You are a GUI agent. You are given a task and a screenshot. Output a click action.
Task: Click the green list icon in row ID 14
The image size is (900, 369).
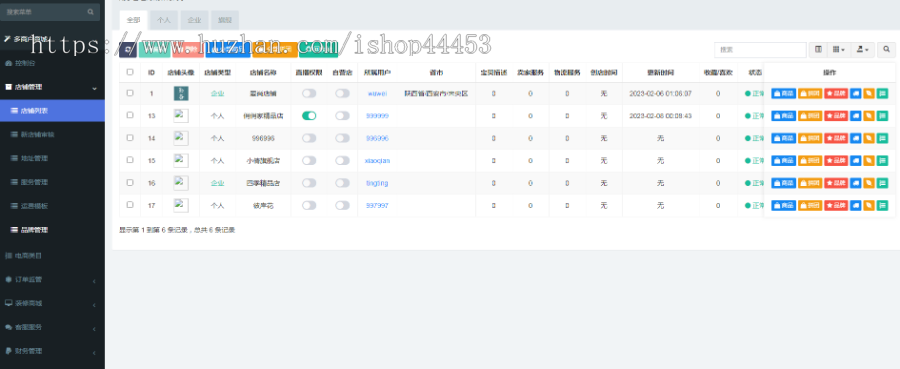tap(882, 138)
